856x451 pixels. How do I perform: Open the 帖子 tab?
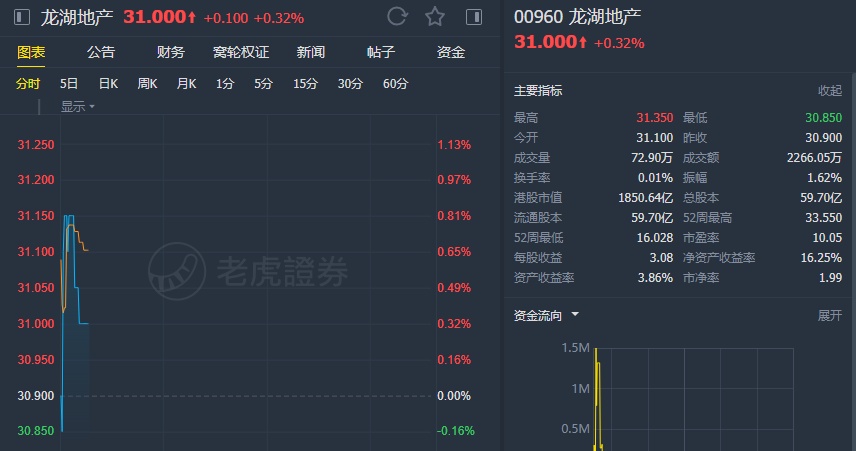pyautogui.click(x=381, y=52)
